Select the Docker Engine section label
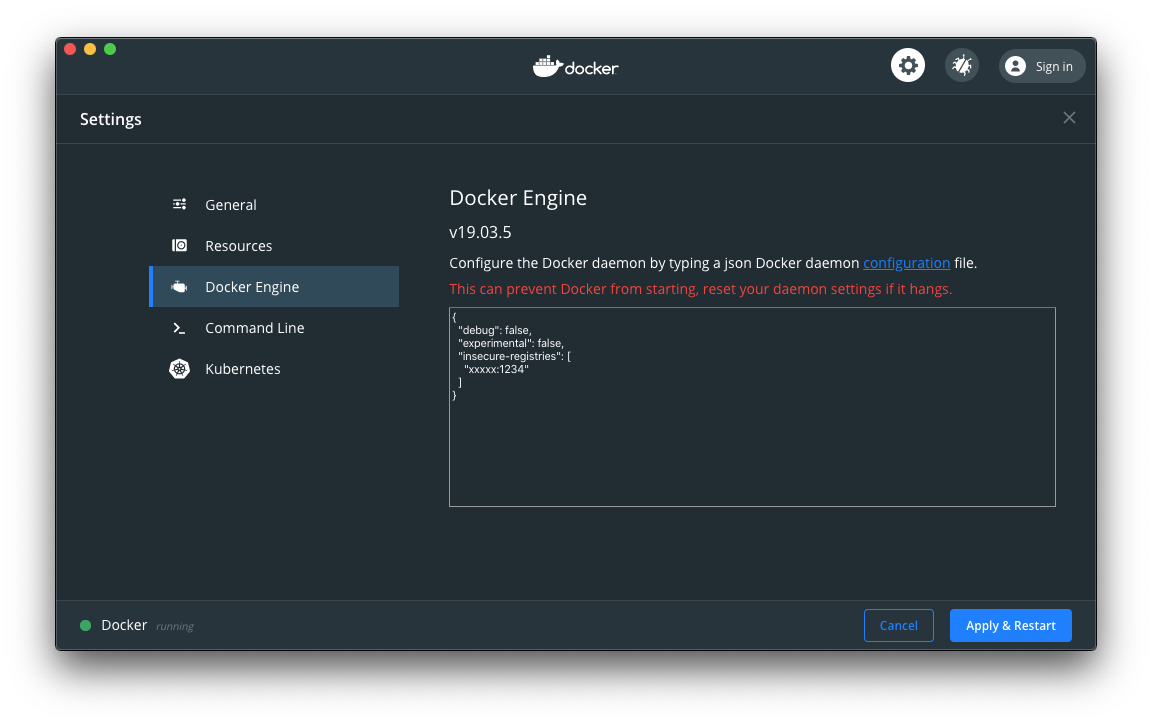1152x724 pixels. point(252,287)
